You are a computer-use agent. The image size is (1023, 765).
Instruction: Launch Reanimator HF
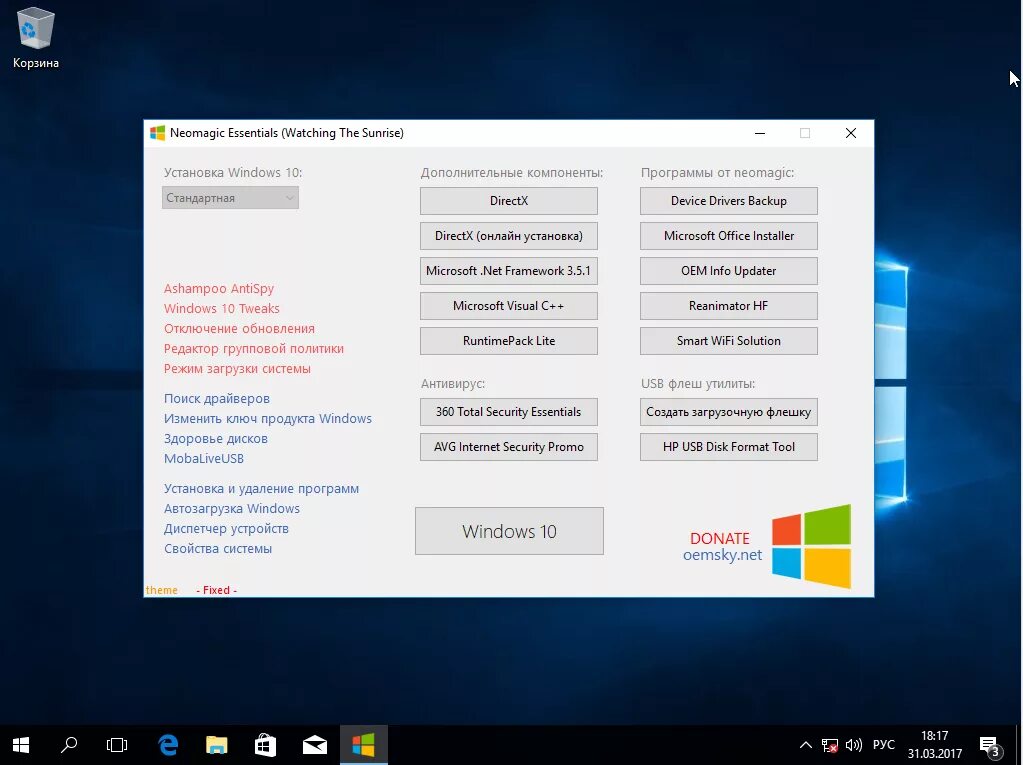coord(729,306)
